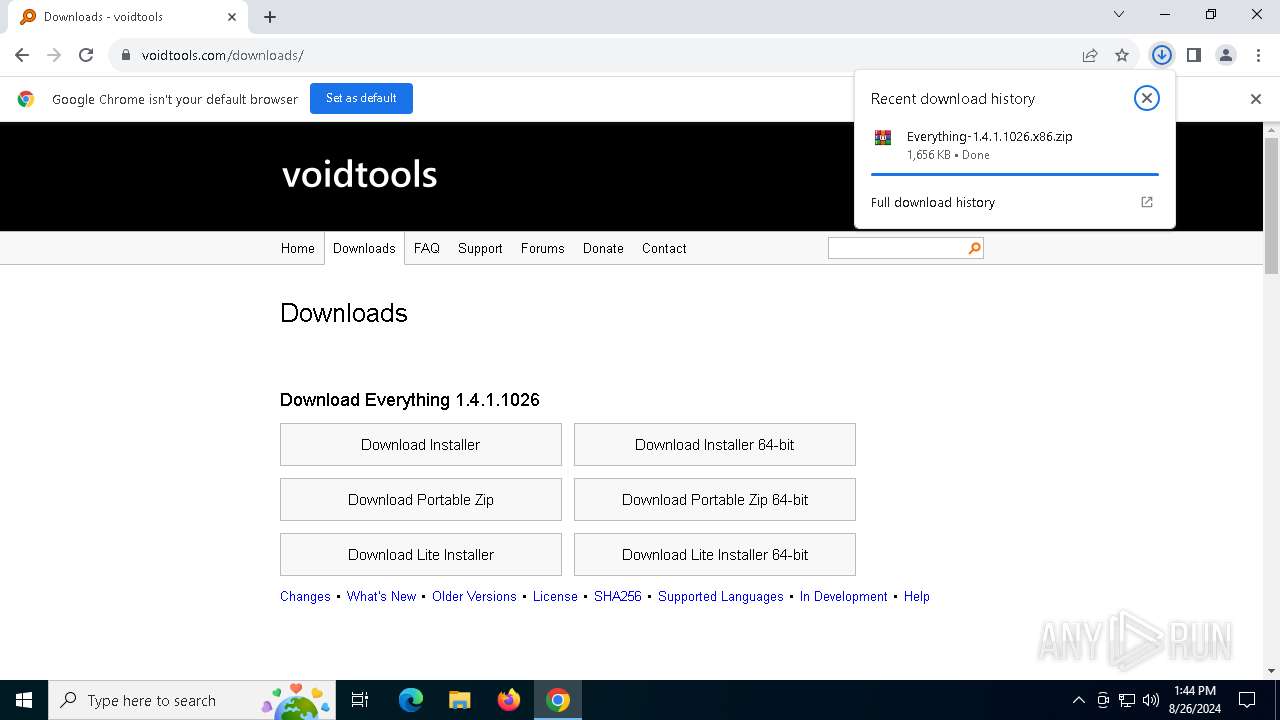
Task: Click the page vertical scrollbar thumb
Action: 1272,205
